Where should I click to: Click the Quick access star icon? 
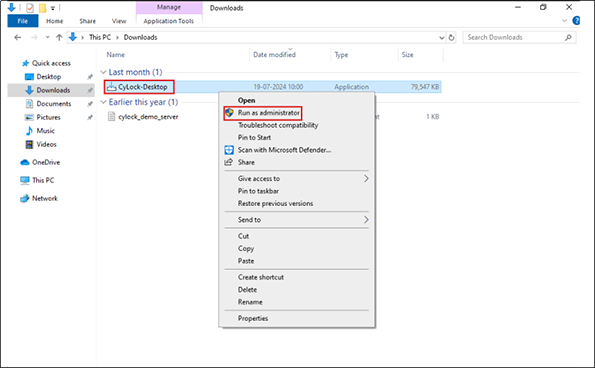(25, 63)
